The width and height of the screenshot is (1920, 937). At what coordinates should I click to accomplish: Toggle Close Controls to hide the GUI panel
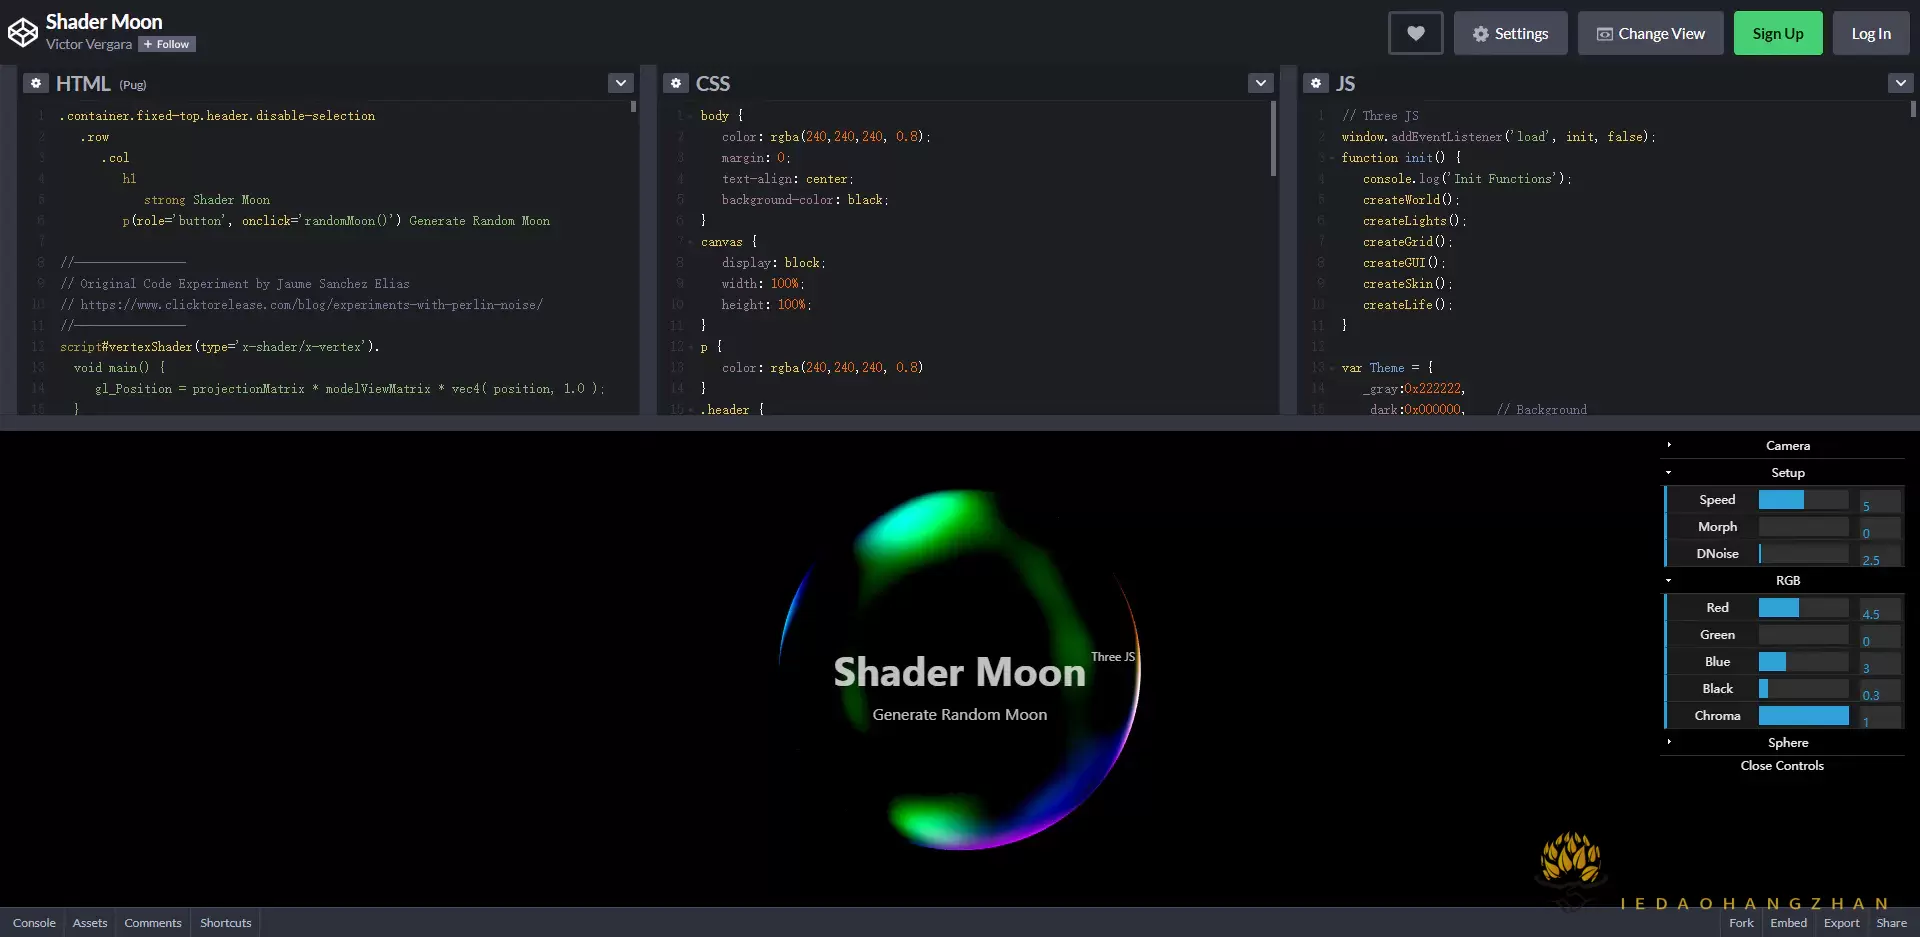click(1783, 765)
